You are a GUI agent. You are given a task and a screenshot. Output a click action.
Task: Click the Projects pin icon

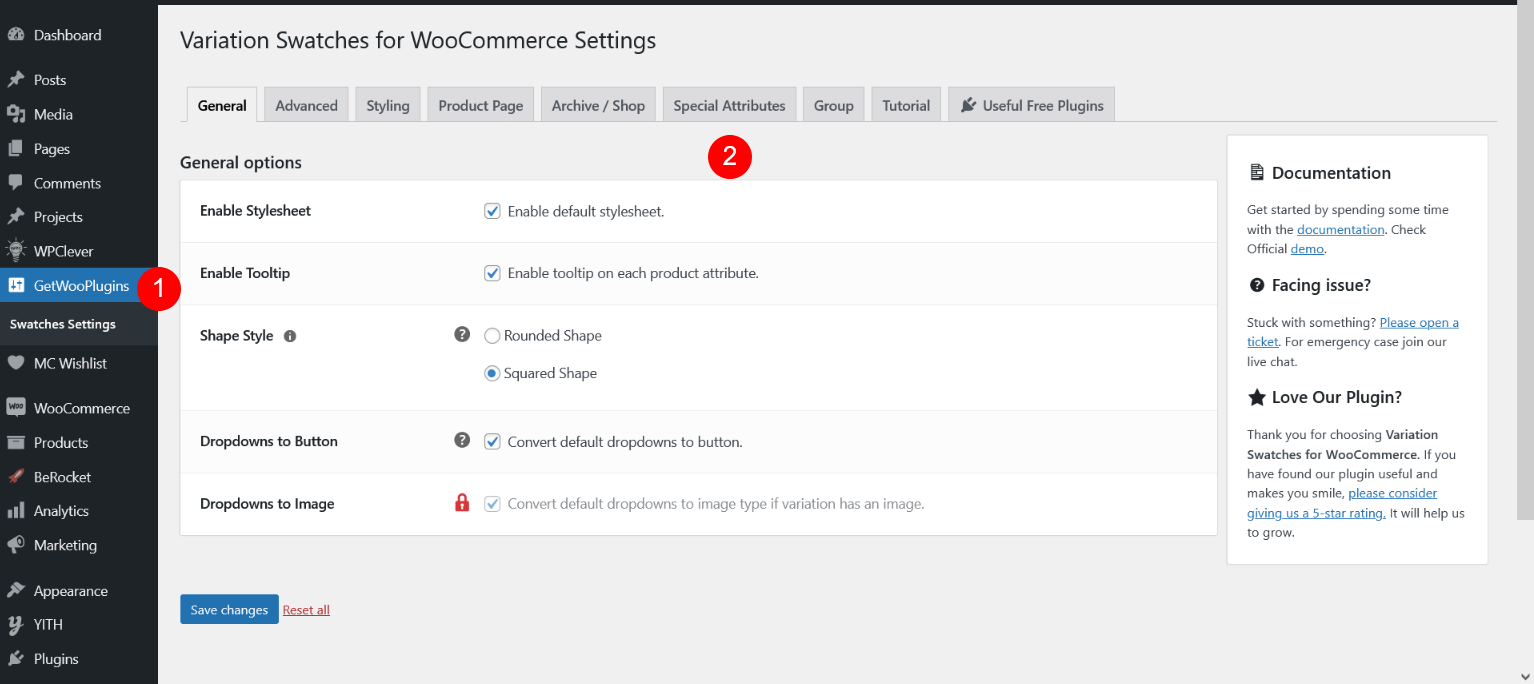(16, 217)
